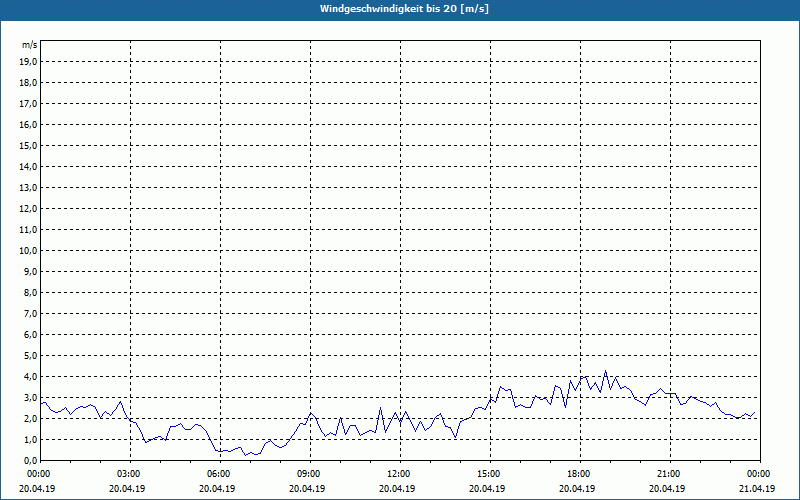
Task: Click the wind speed peak near 19:00
Action: (x=606, y=371)
